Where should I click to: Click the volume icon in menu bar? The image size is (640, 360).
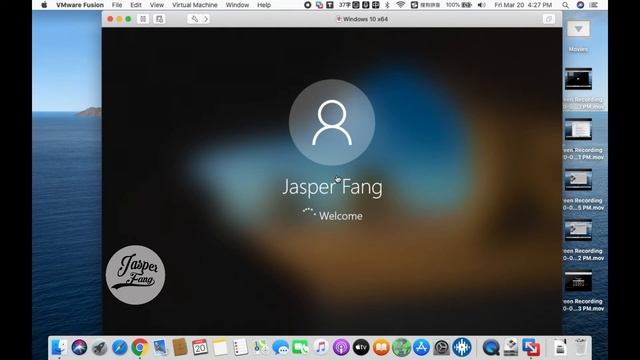(x=482, y=5)
